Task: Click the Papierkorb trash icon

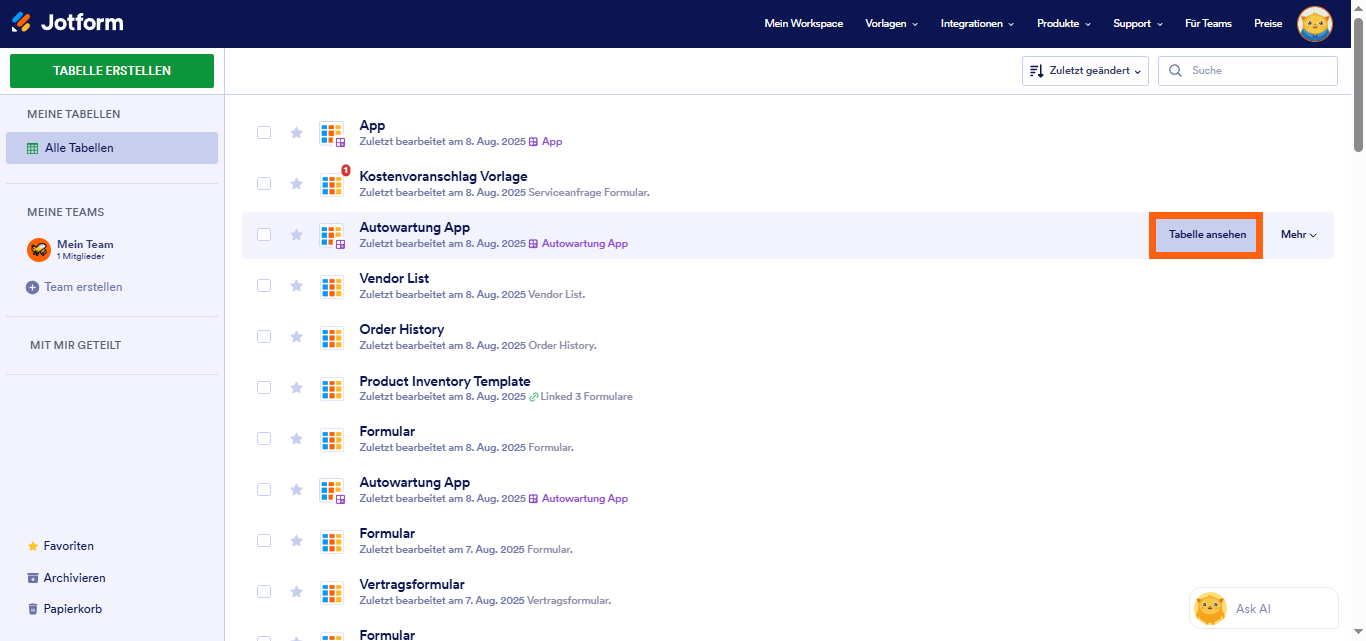Action: click(33, 609)
